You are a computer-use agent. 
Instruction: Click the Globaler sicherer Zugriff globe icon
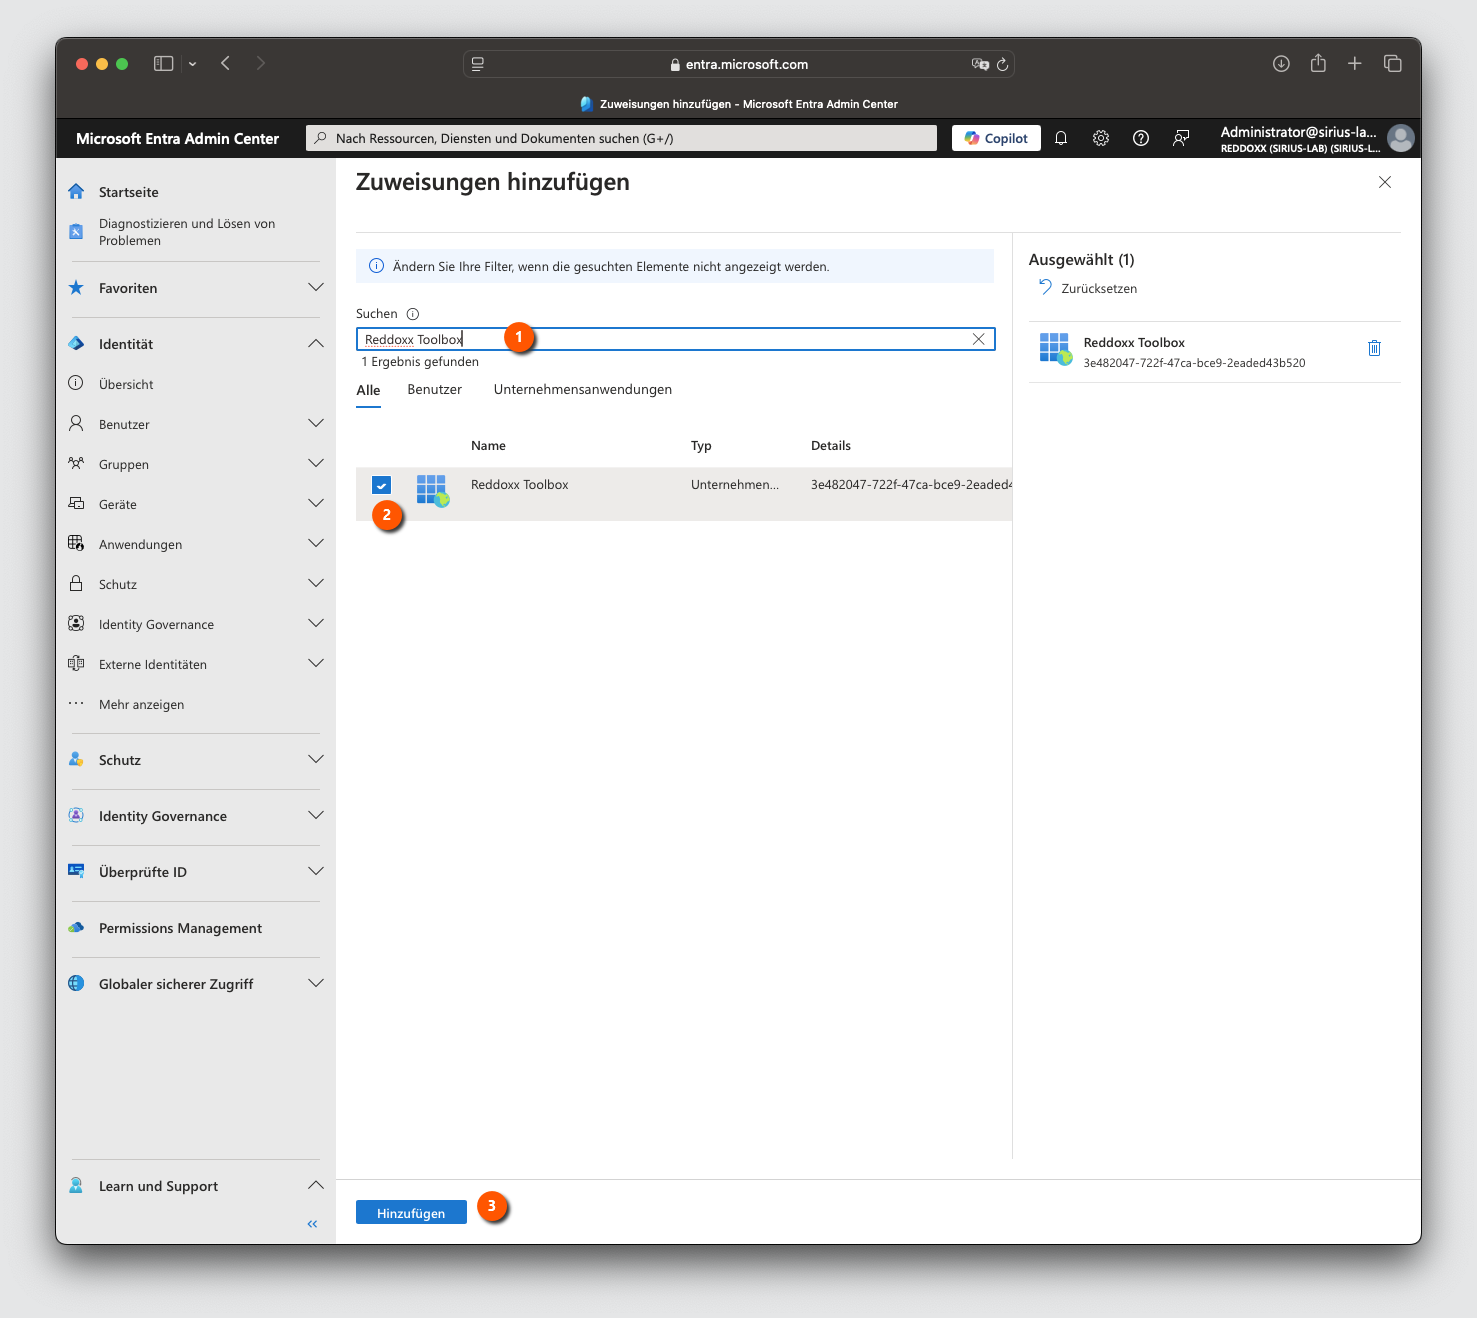pos(76,983)
